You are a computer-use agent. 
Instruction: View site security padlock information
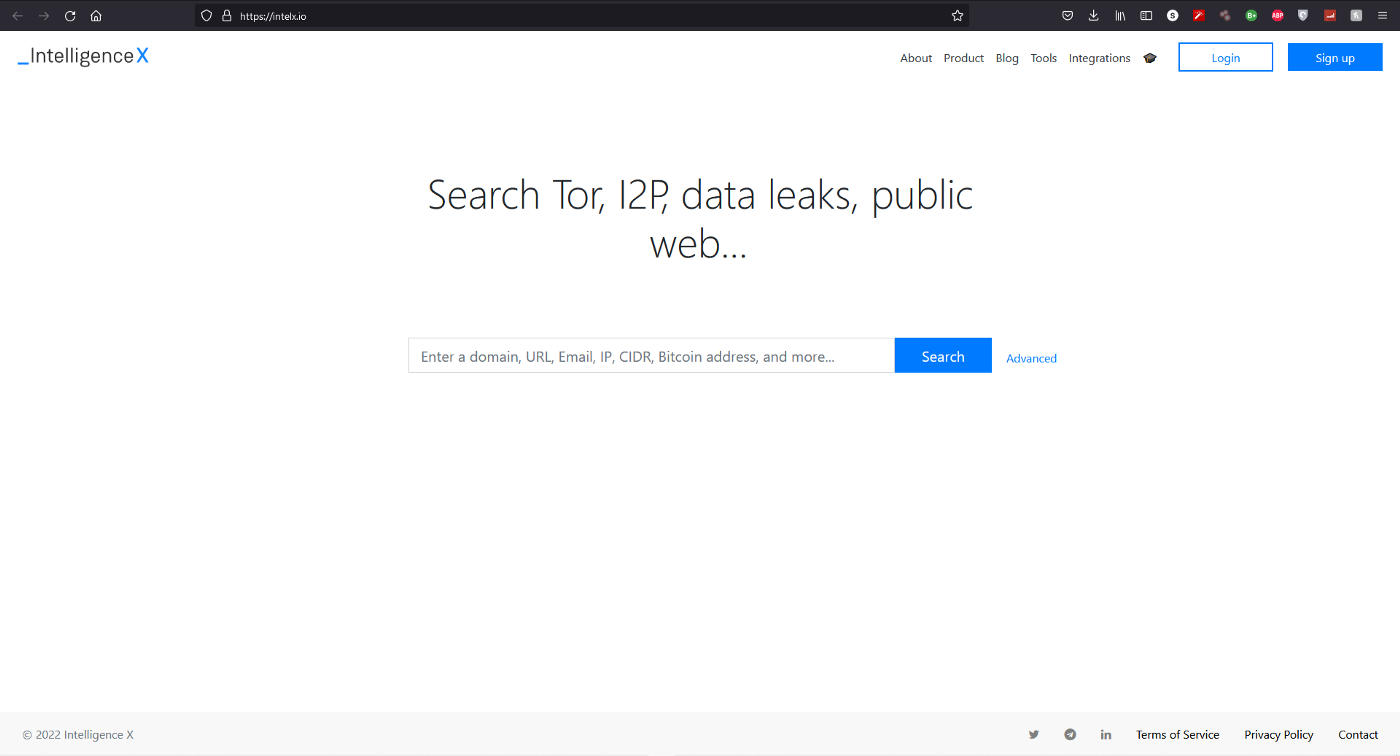pyautogui.click(x=226, y=16)
